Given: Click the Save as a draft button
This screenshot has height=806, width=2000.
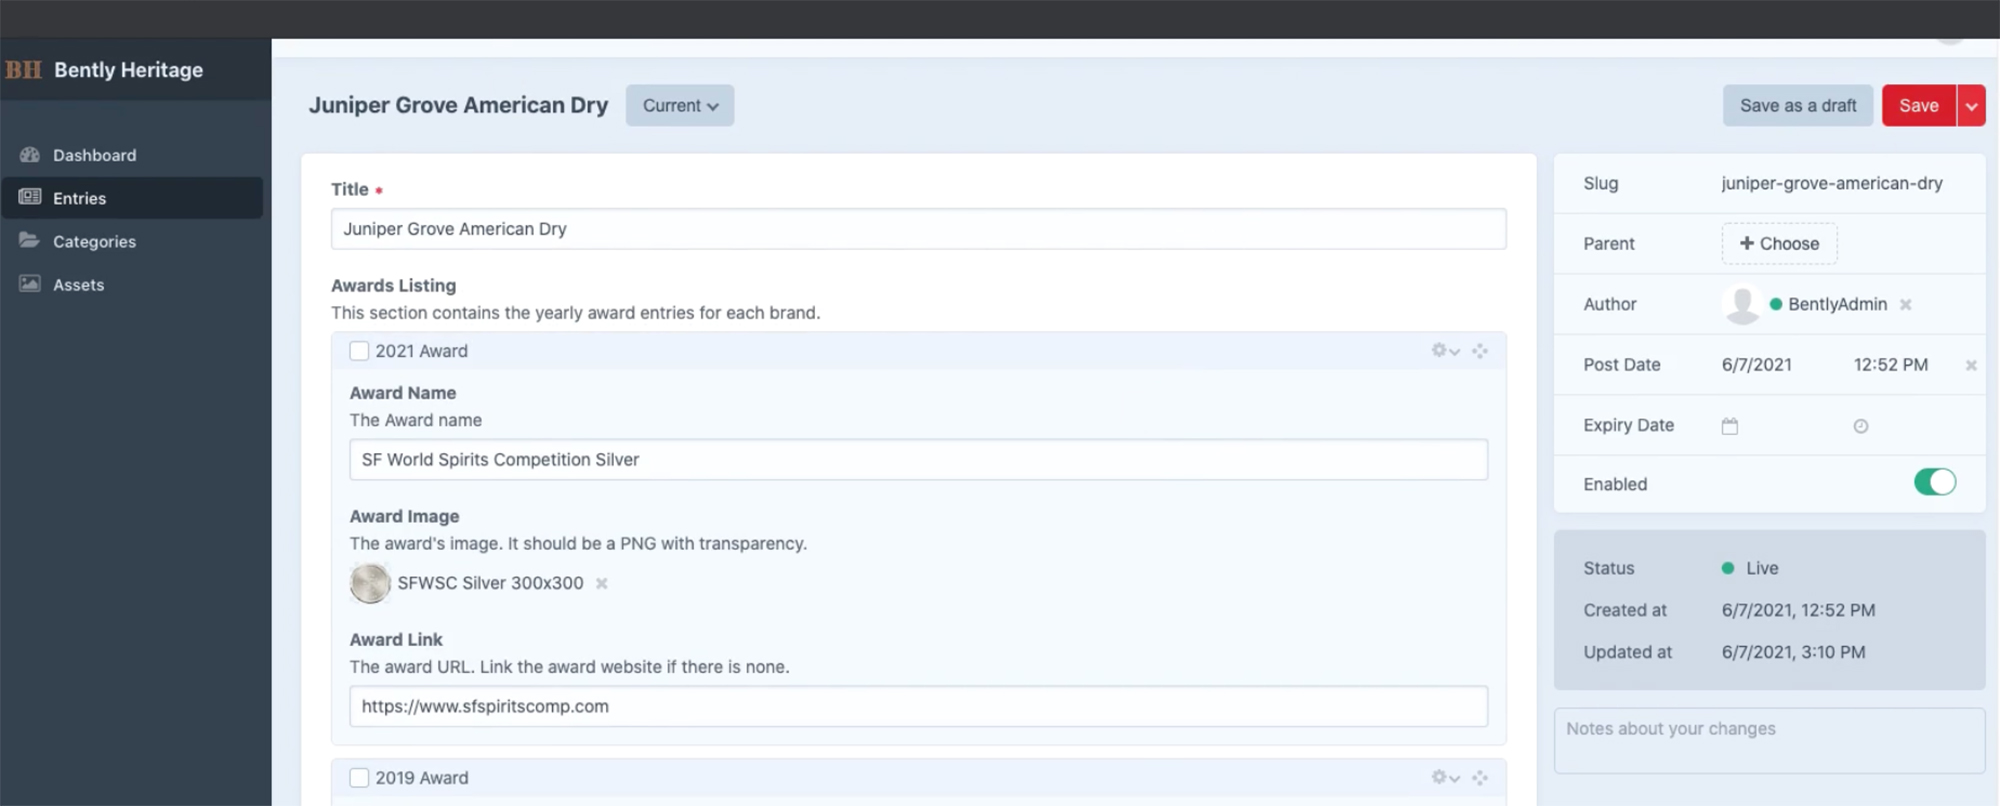Looking at the screenshot, I should [1797, 106].
